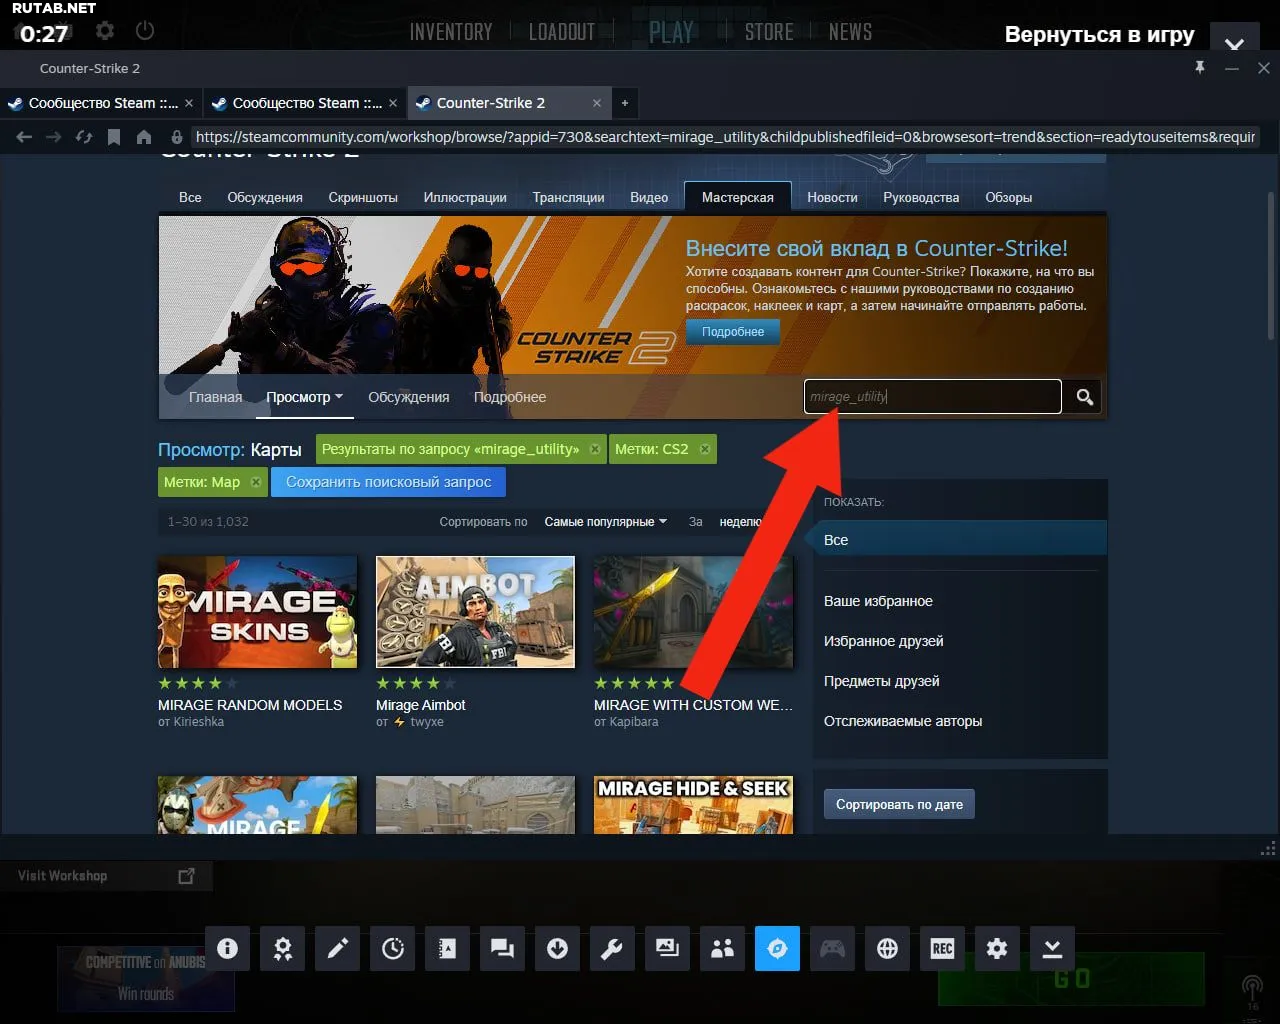Expand the 'Просмотр' dropdown menu

tap(304, 397)
